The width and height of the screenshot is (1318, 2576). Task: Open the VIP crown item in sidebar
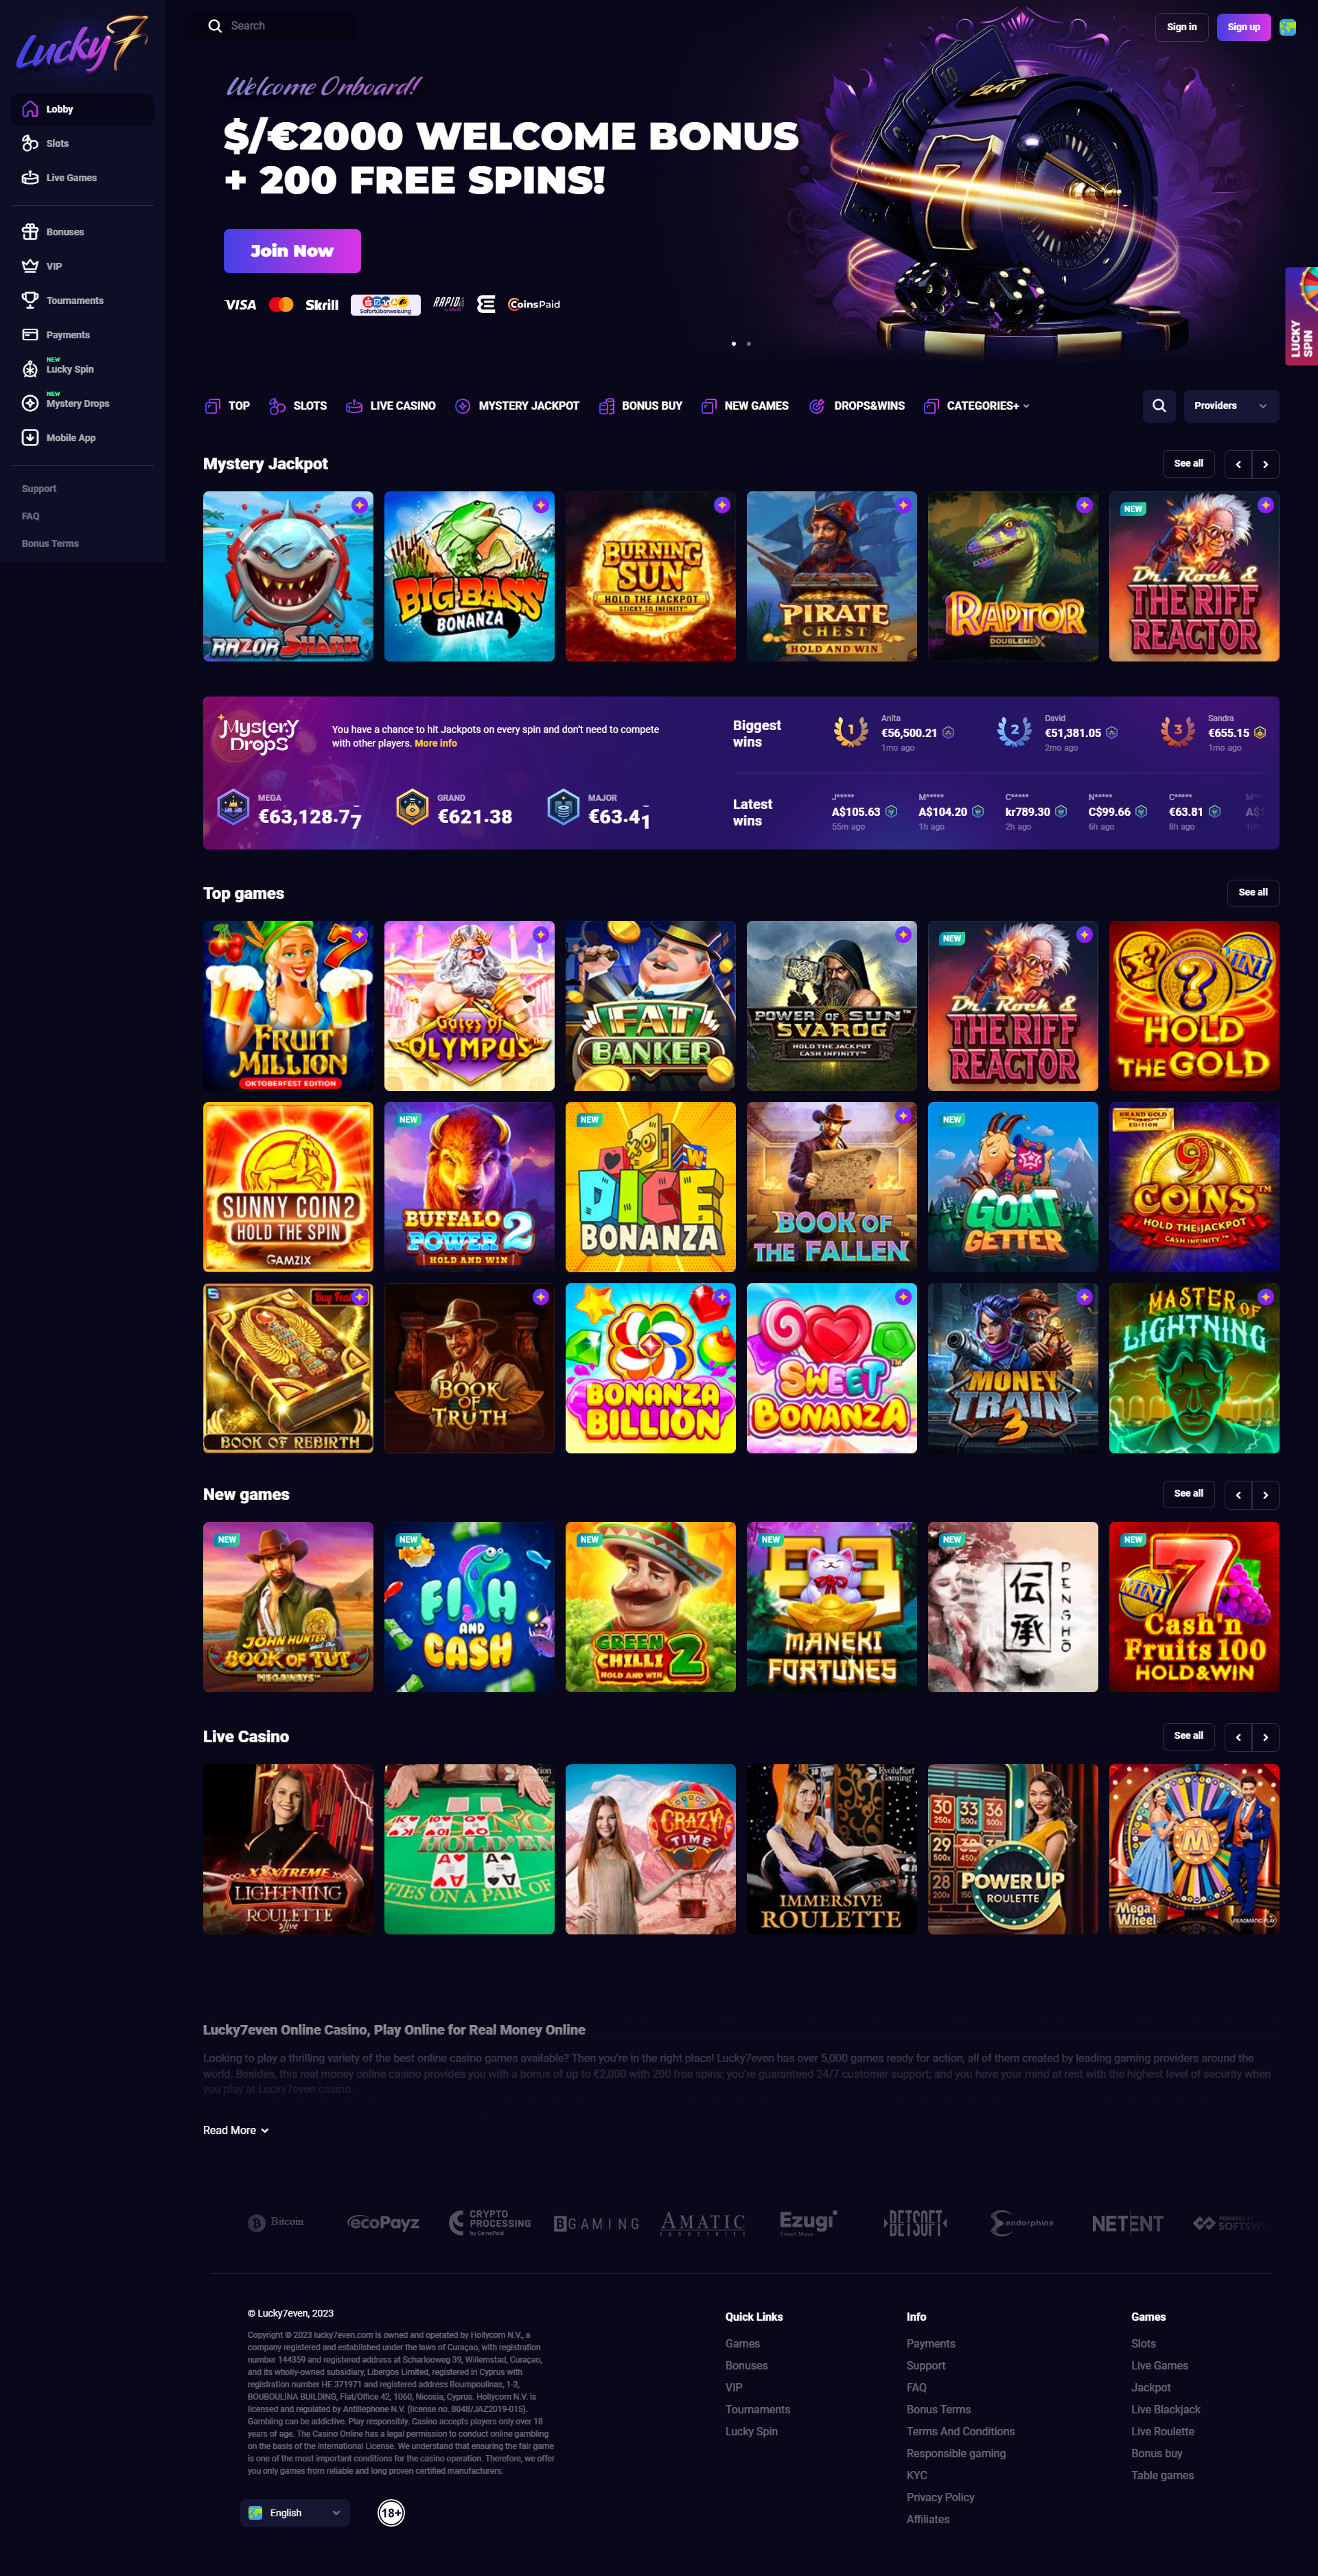(82, 266)
